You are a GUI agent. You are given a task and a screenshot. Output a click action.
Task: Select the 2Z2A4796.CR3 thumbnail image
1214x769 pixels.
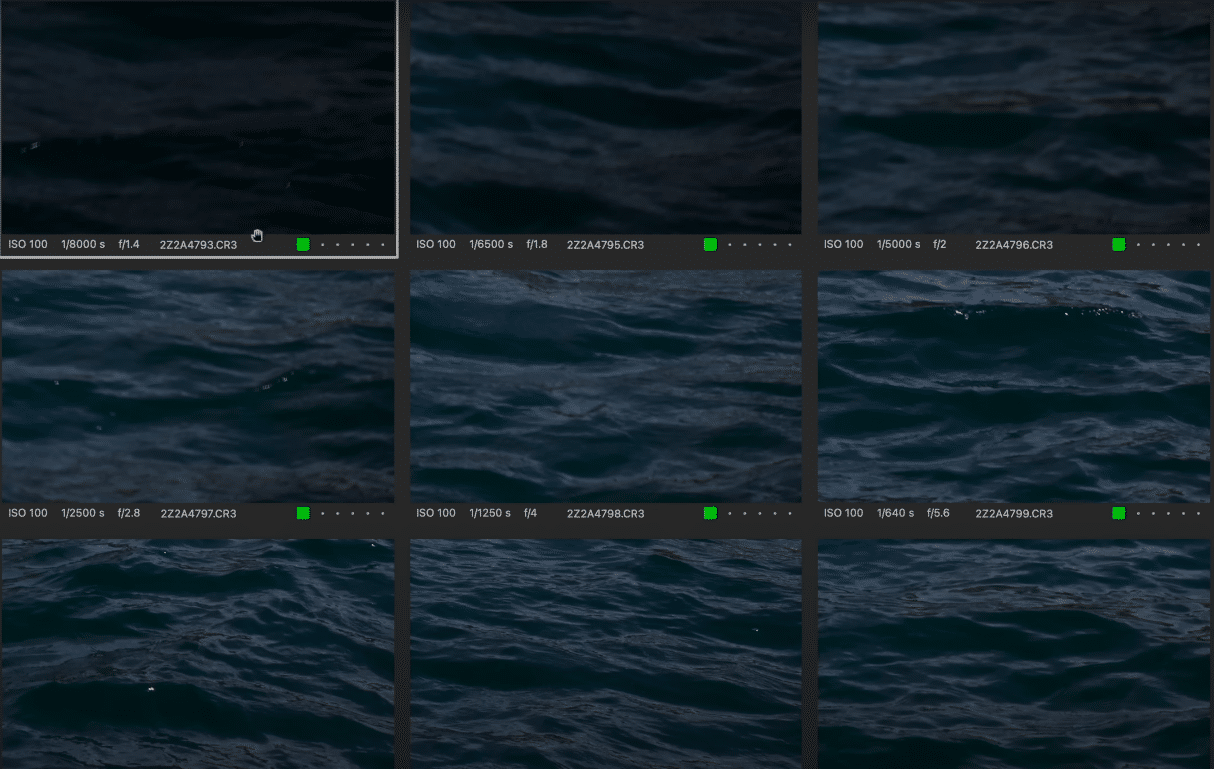tap(1014, 117)
